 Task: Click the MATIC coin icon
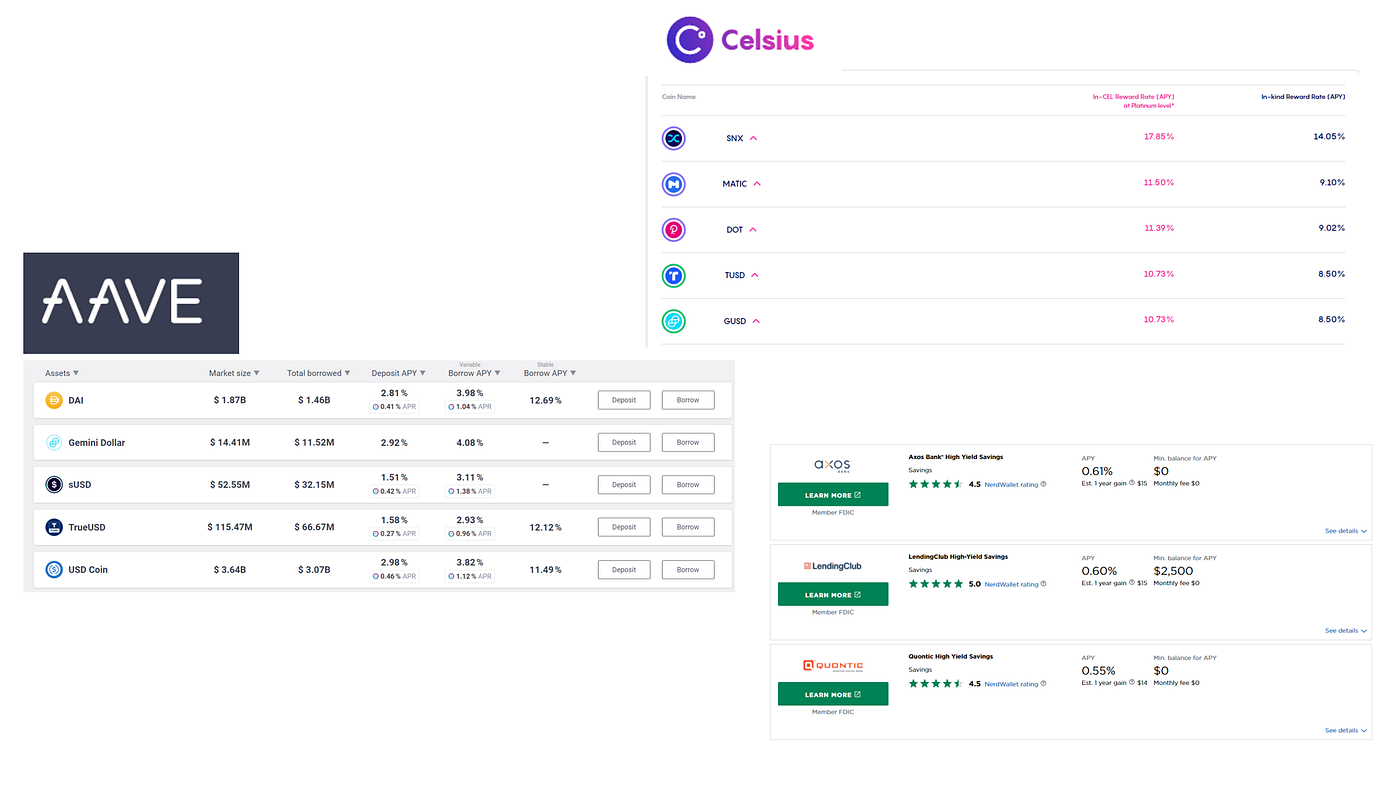coord(674,184)
